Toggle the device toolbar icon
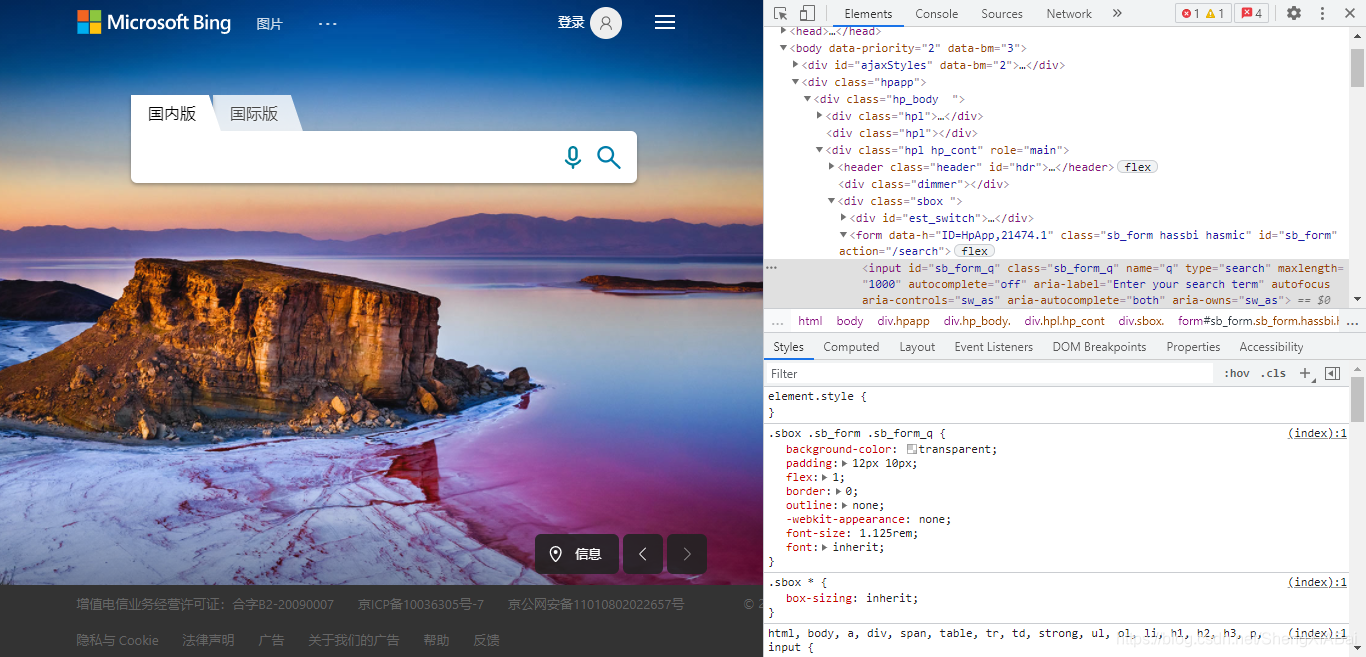 pos(807,13)
